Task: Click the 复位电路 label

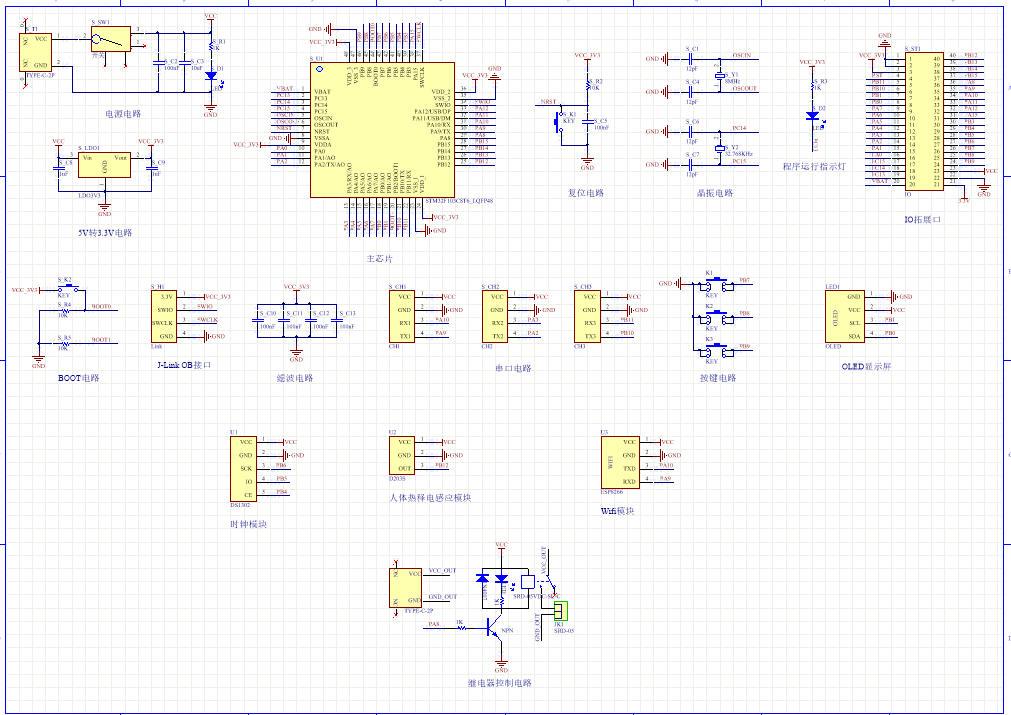Action: coord(586,193)
